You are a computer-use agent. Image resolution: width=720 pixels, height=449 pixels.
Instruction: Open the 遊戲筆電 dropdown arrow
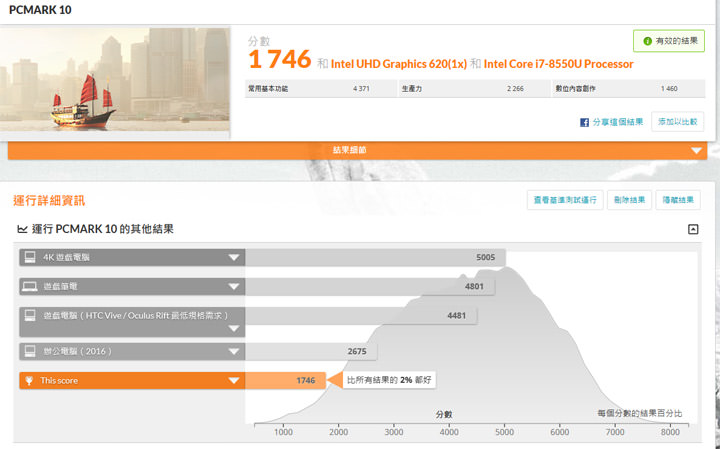pos(234,286)
